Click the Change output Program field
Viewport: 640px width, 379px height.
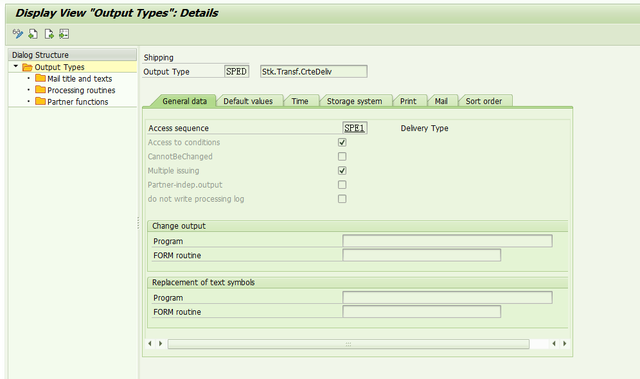pos(447,241)
